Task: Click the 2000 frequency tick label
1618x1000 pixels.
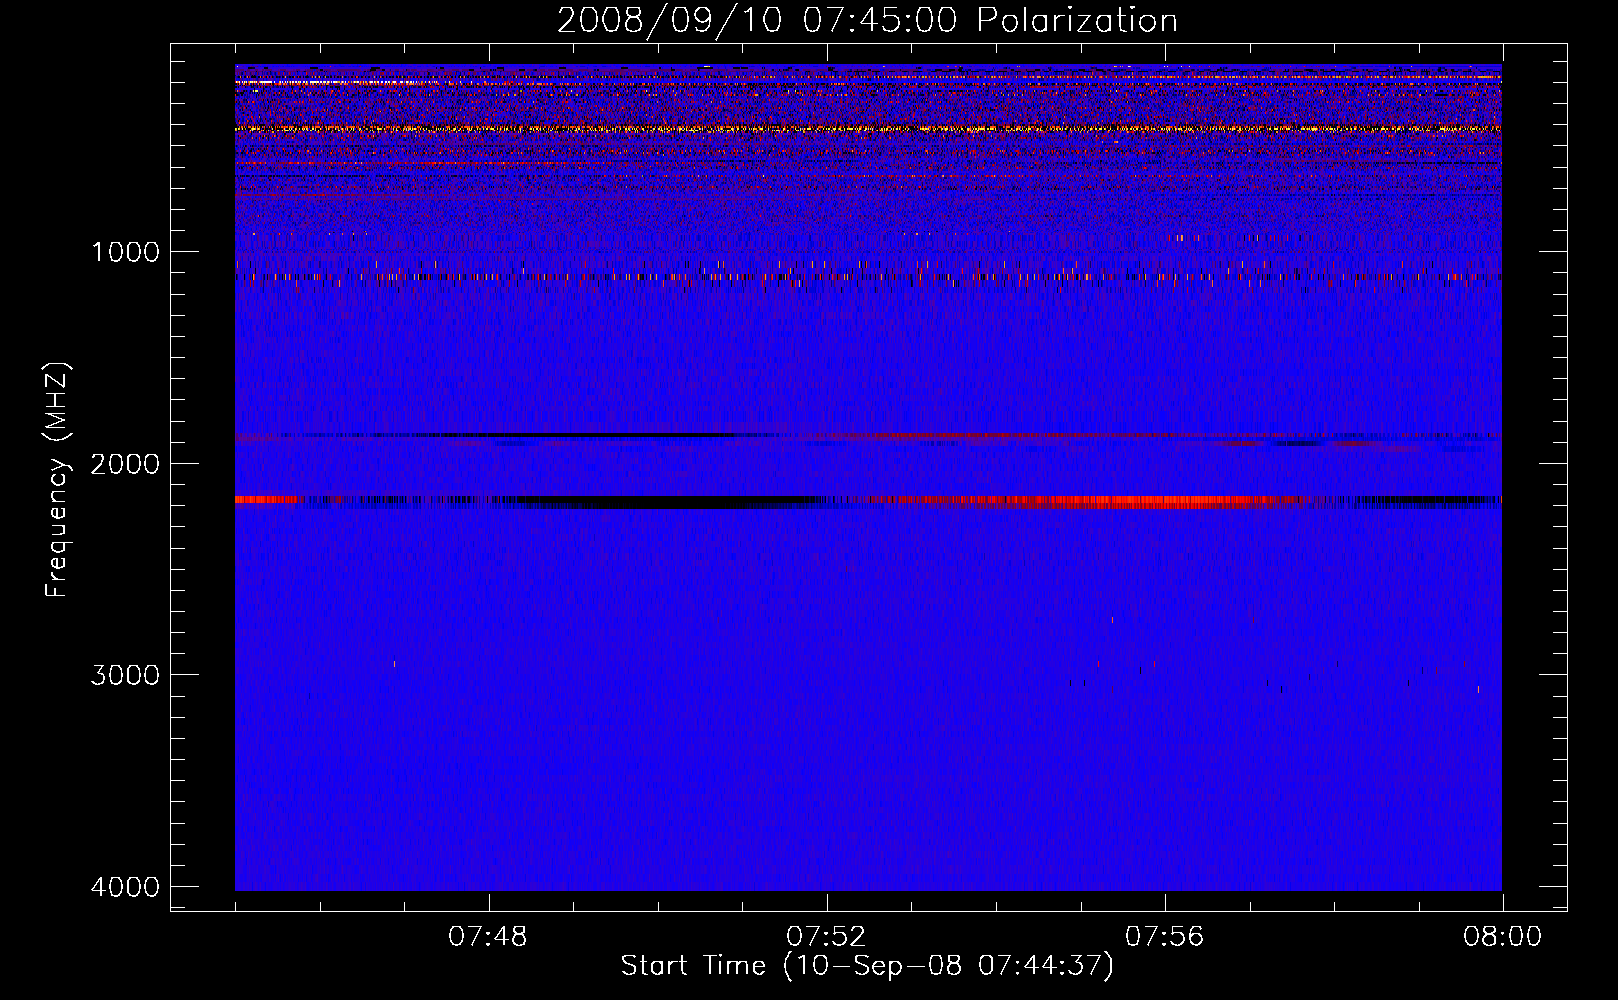Action: click(125, 464)
